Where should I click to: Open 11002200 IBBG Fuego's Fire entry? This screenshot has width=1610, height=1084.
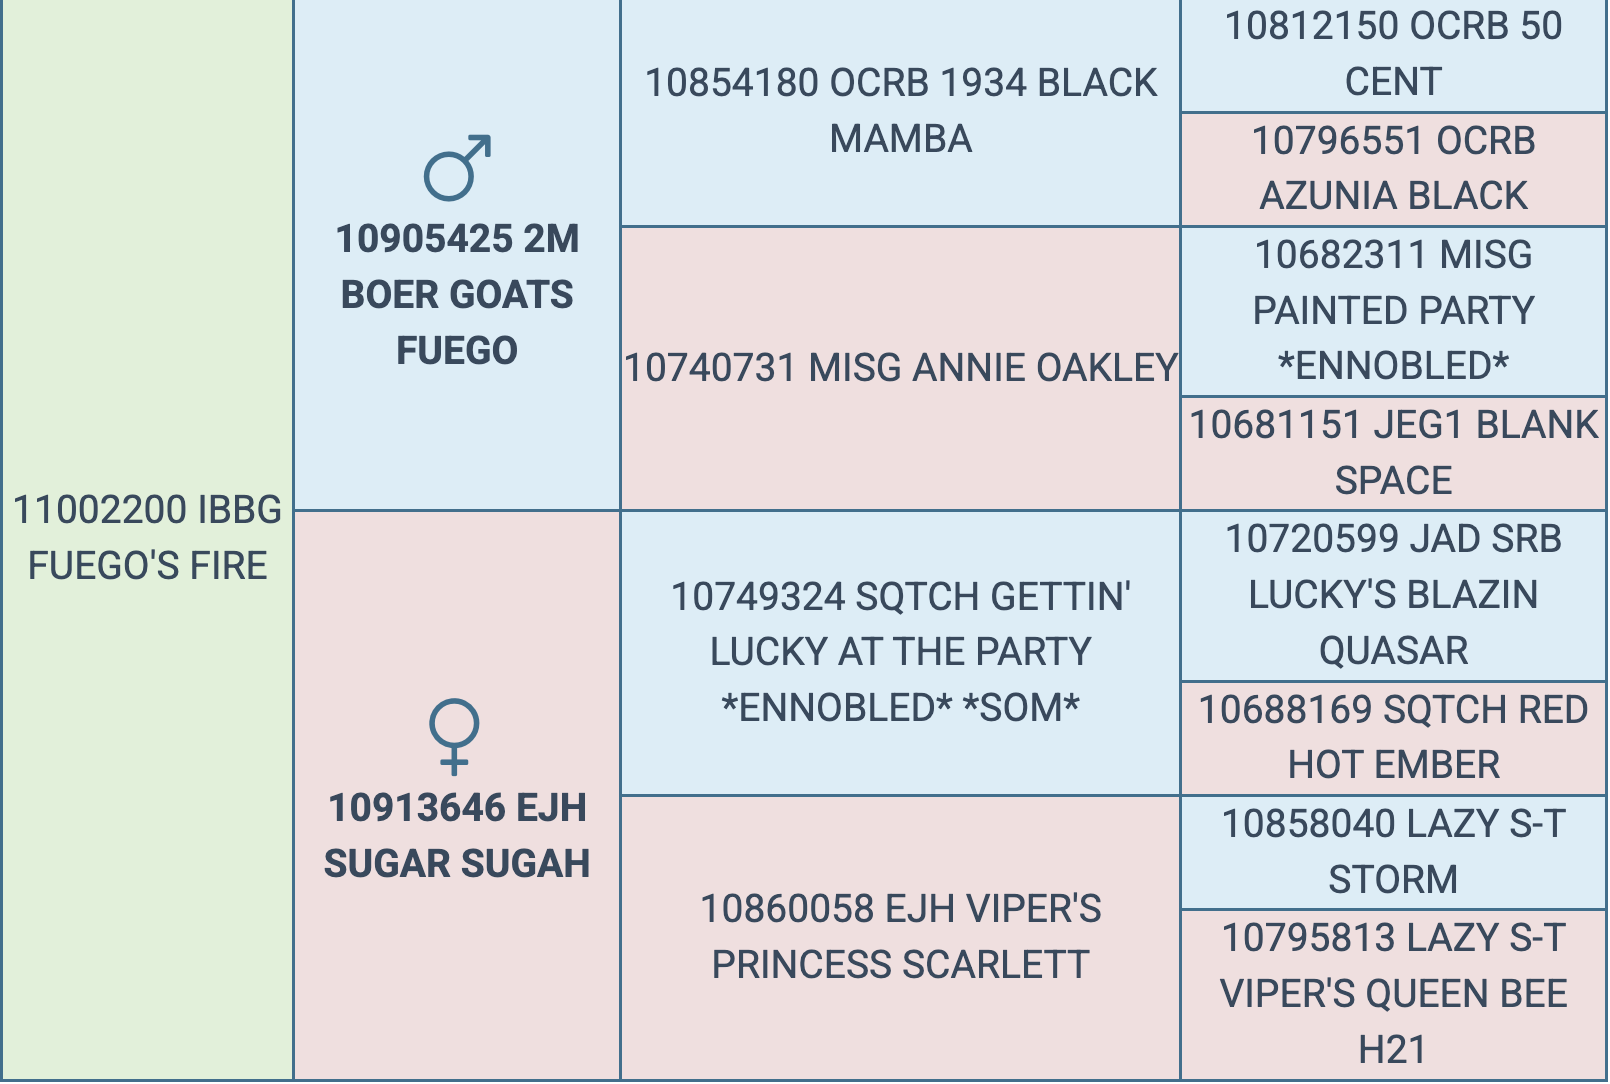147,538
